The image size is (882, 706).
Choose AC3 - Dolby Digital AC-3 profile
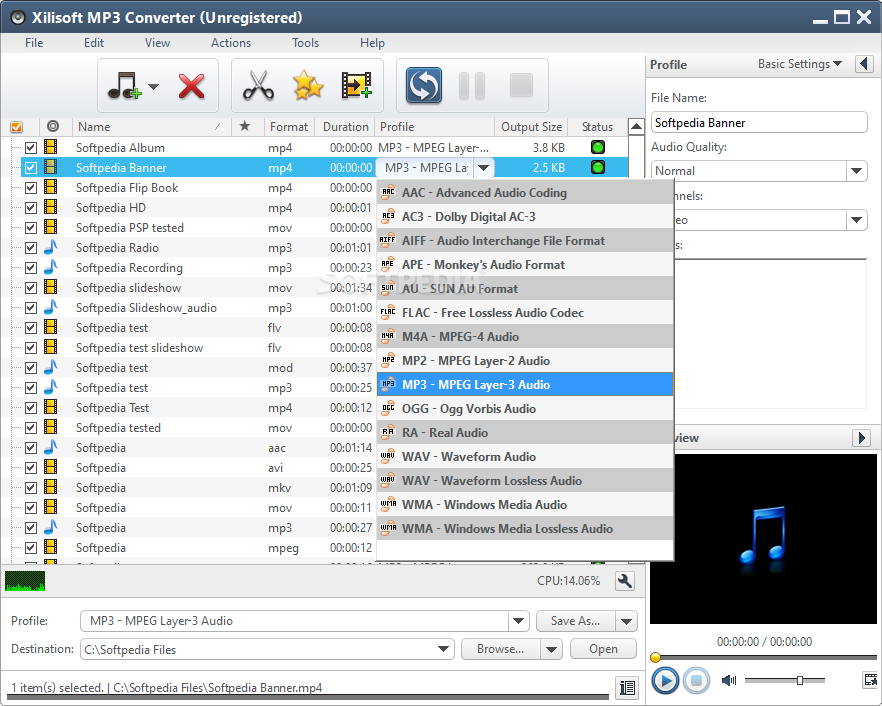(525, 217)
